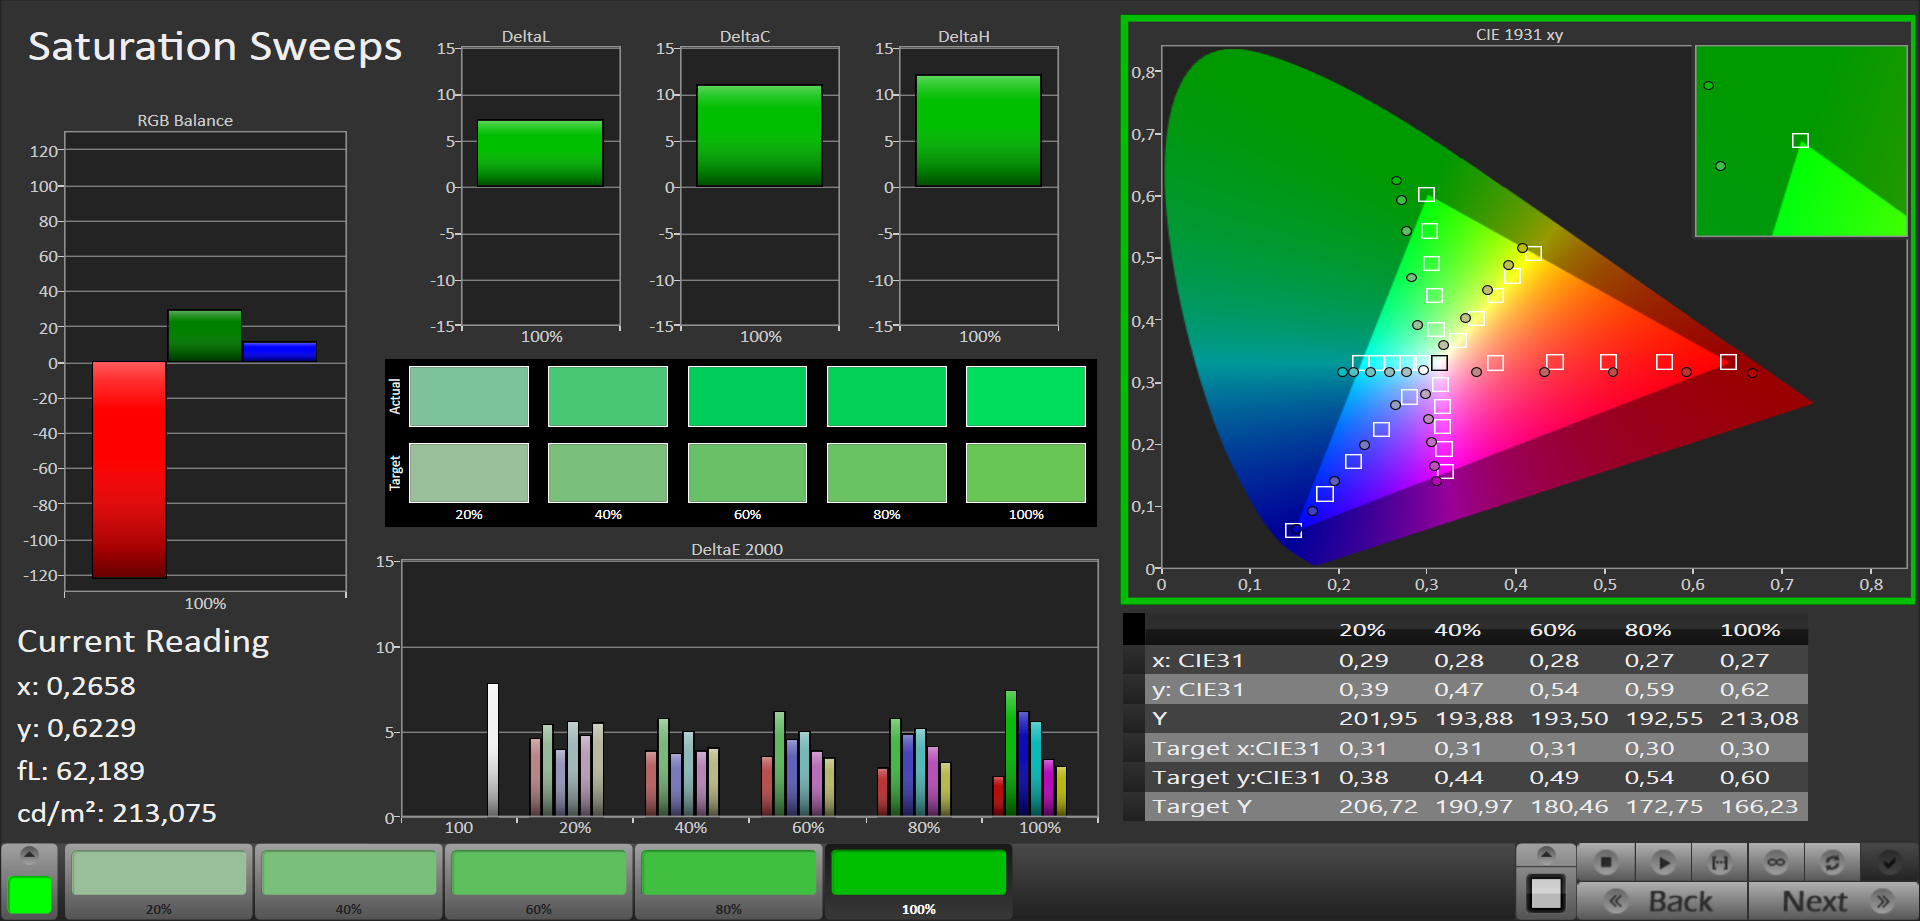Viewport: 1920px width, 921px height.
Task: Go to the next page with Next
Action: [1834, 901]
